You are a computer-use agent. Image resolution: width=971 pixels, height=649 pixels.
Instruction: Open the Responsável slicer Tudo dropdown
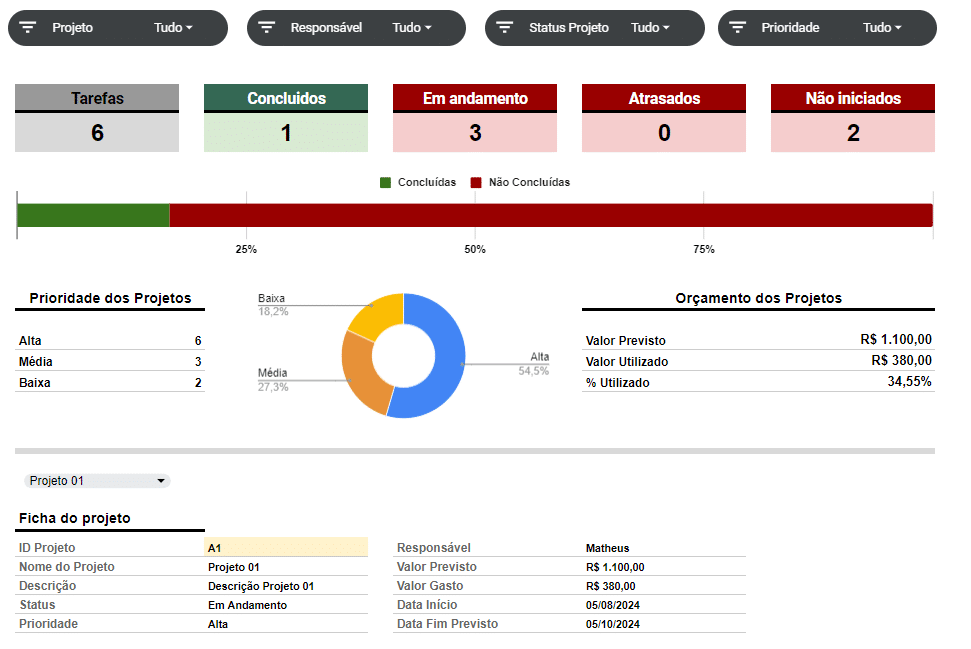[412, 27]
